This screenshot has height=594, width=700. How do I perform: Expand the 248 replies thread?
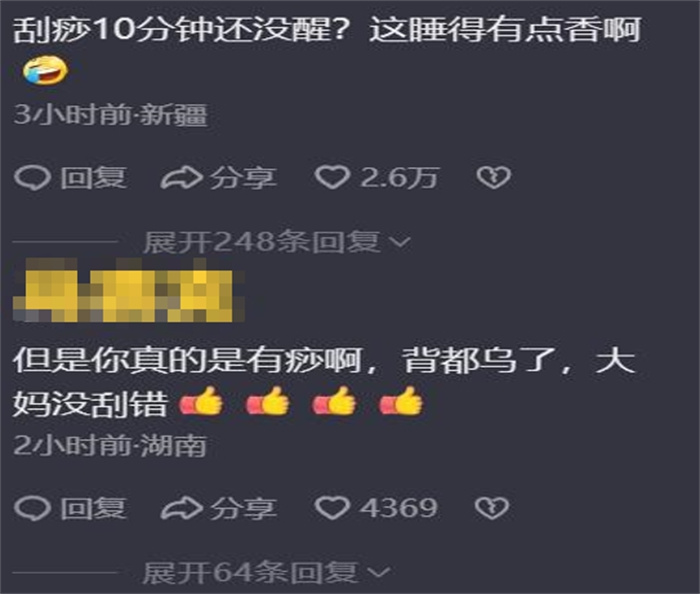[x=276, y=242]
